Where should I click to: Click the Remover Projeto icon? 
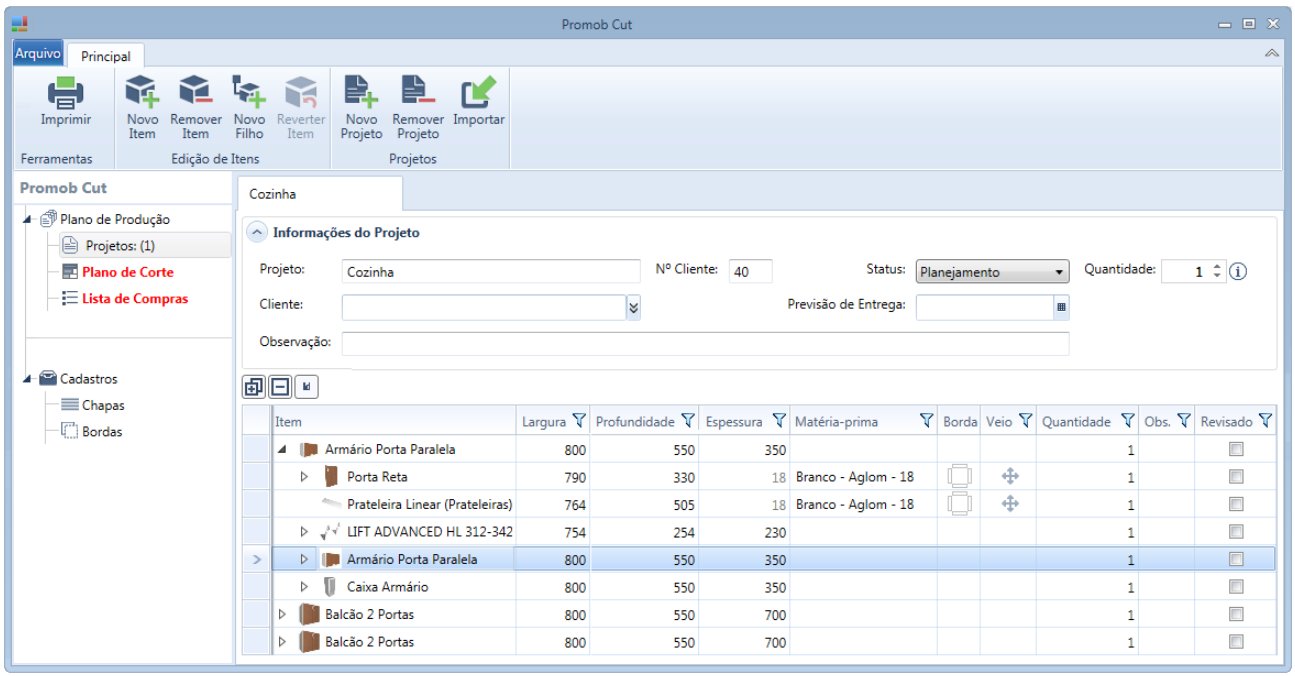pyautogui.click(x=417, y=94)
